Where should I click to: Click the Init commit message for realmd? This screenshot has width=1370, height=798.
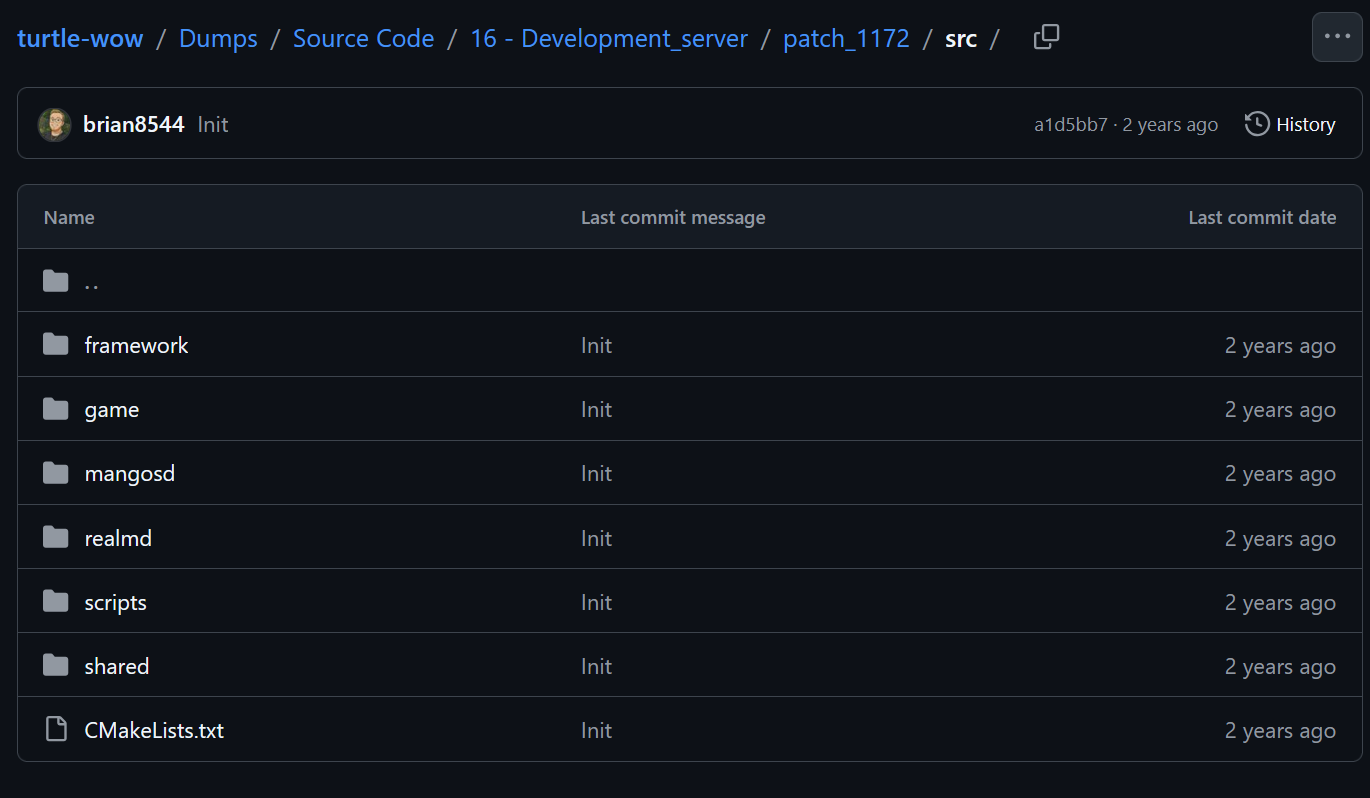click(596, 538)
